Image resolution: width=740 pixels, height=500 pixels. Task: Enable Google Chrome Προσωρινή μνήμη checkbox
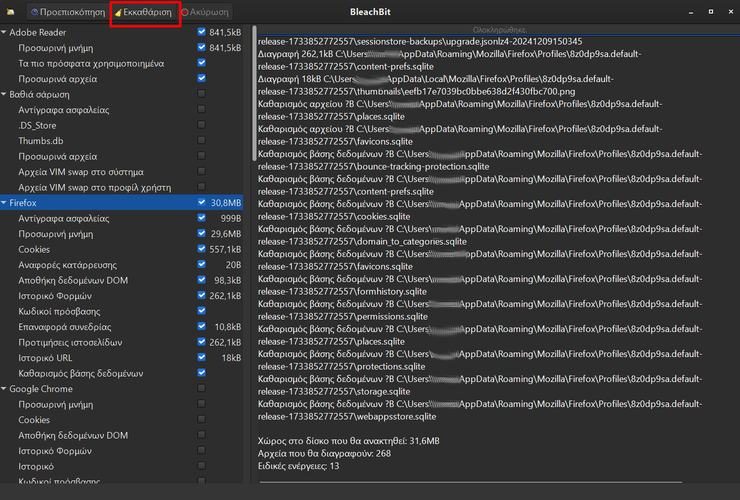click(x=202, y=404)
